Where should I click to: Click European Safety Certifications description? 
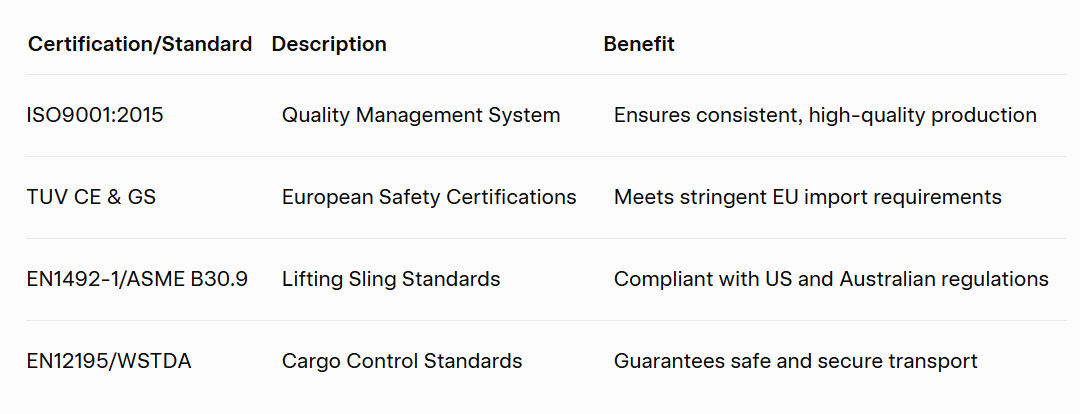429,197
